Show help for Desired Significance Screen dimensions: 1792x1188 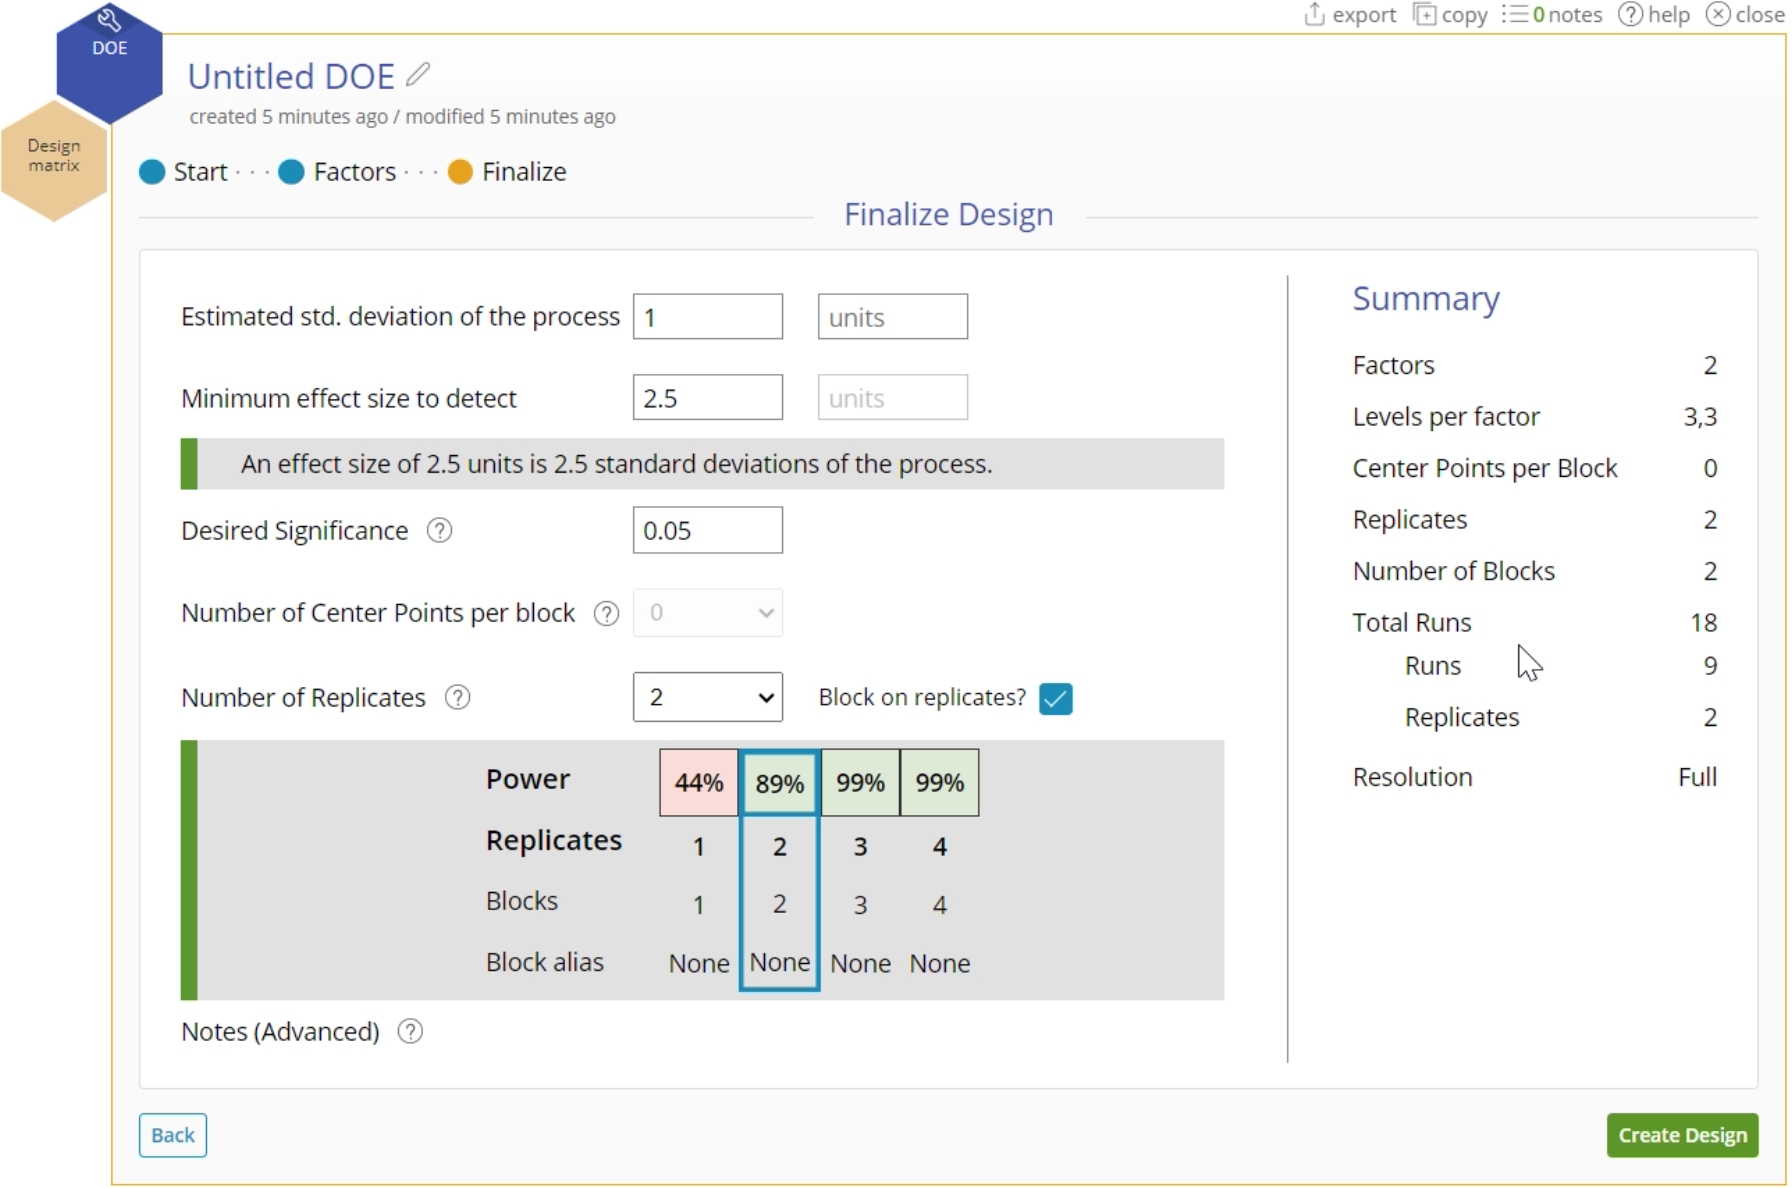click(439, 530)
